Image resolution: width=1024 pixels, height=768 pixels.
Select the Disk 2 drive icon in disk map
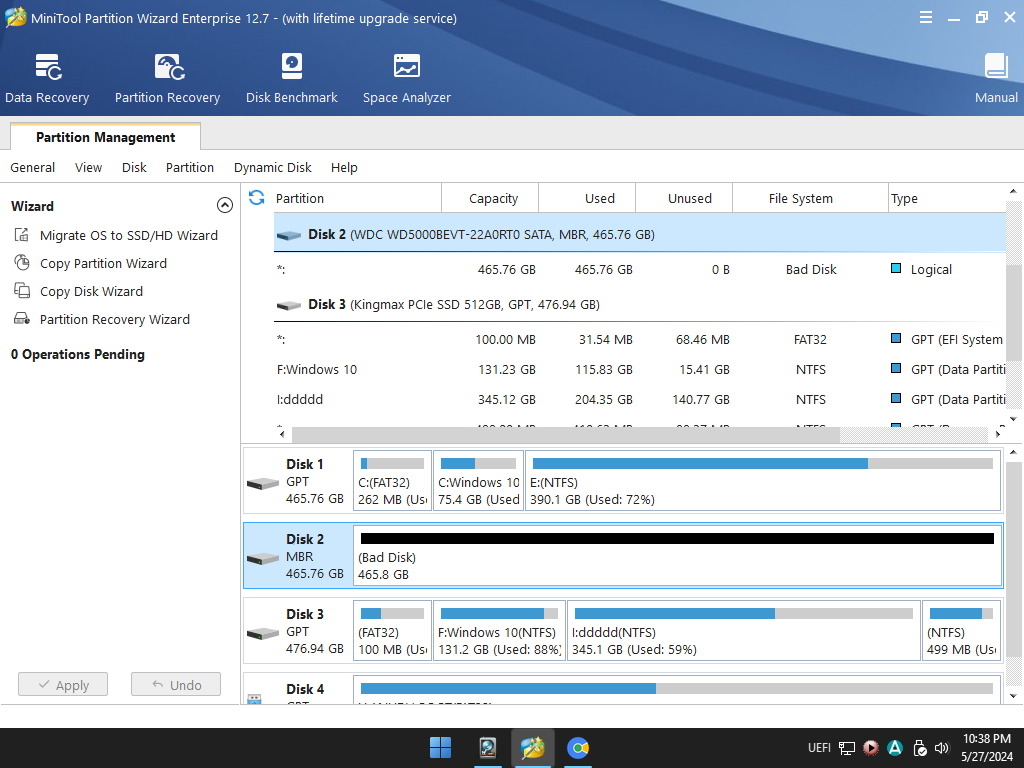coord(263,559)
